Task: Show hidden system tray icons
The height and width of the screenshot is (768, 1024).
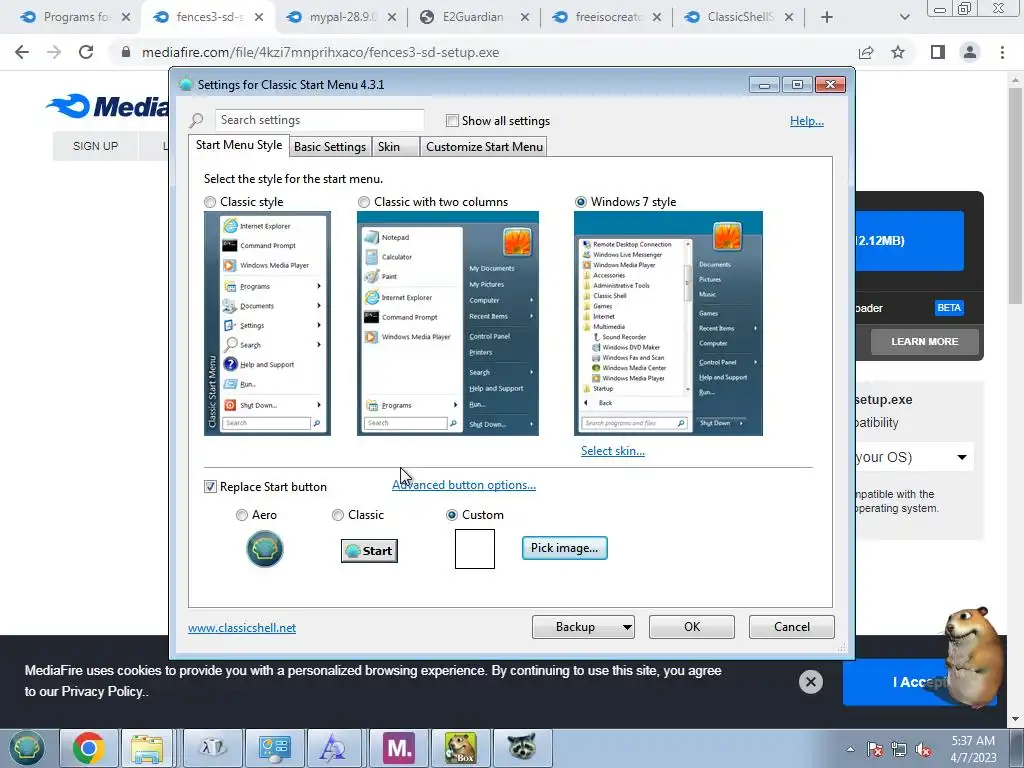Action: tap(850, 749)
